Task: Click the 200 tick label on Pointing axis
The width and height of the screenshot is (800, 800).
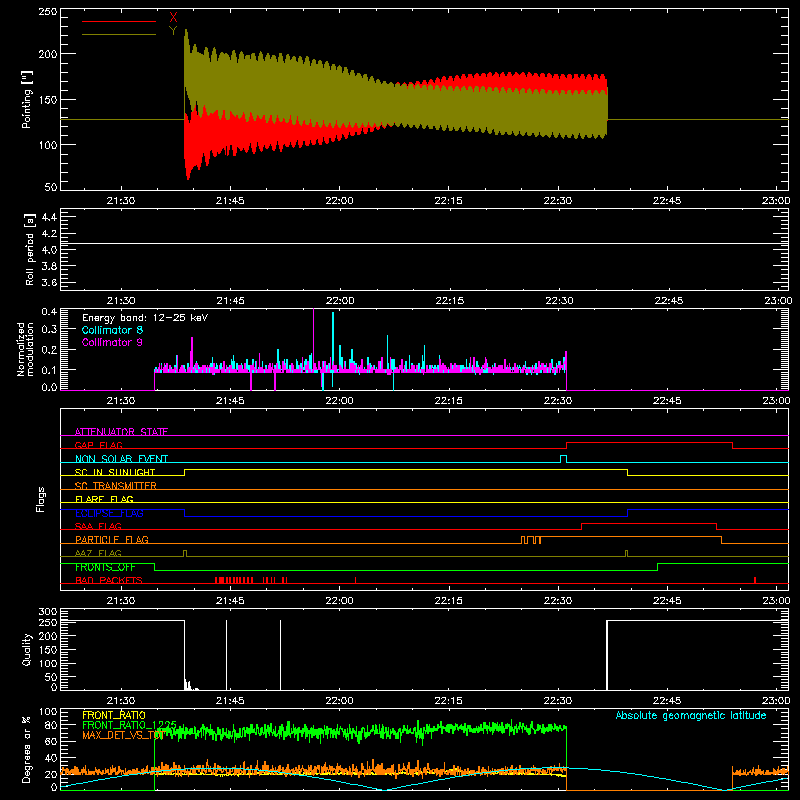Action: [48, 54]
